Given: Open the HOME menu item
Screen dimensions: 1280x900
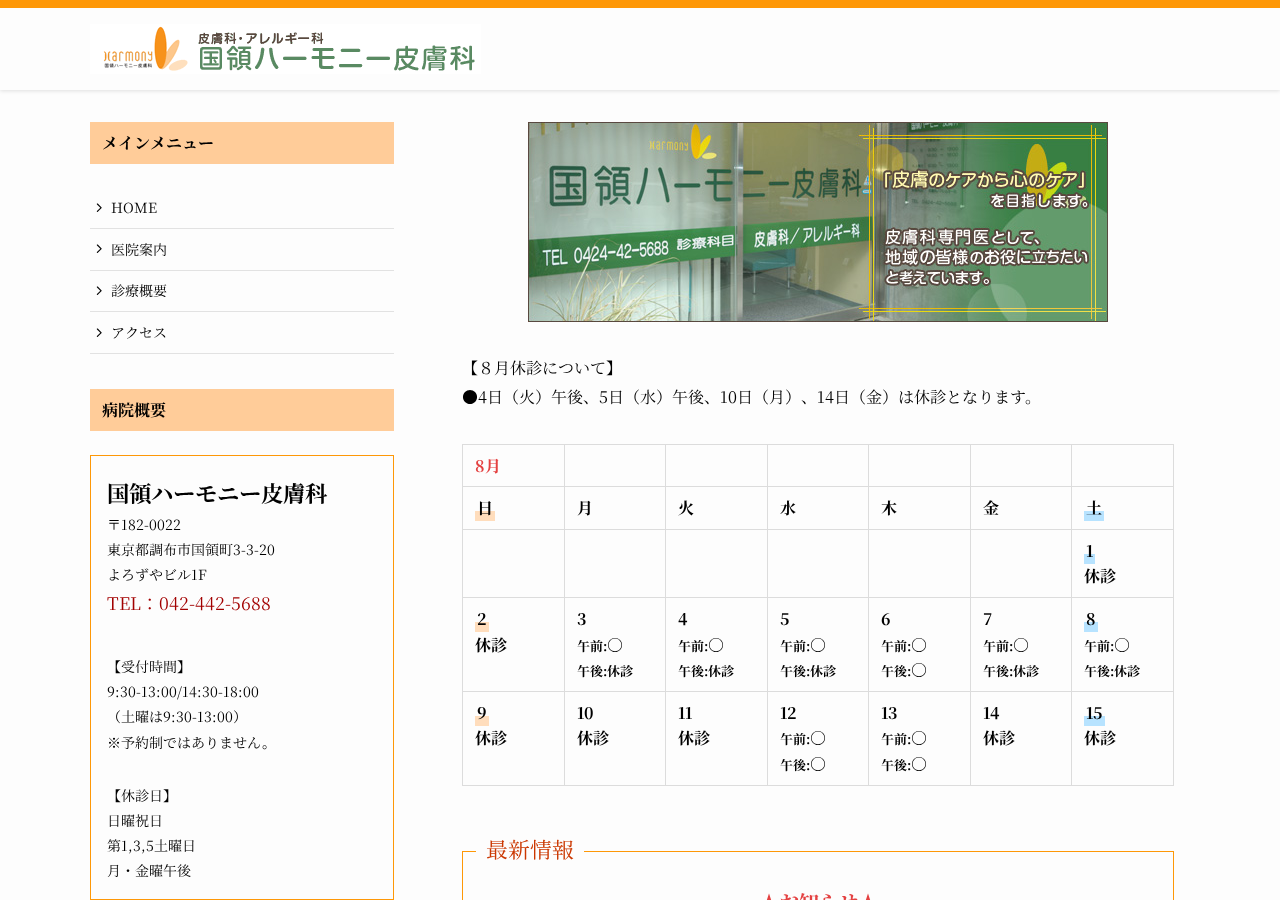Looking at the screenshot, I should (x=242, y=208).
